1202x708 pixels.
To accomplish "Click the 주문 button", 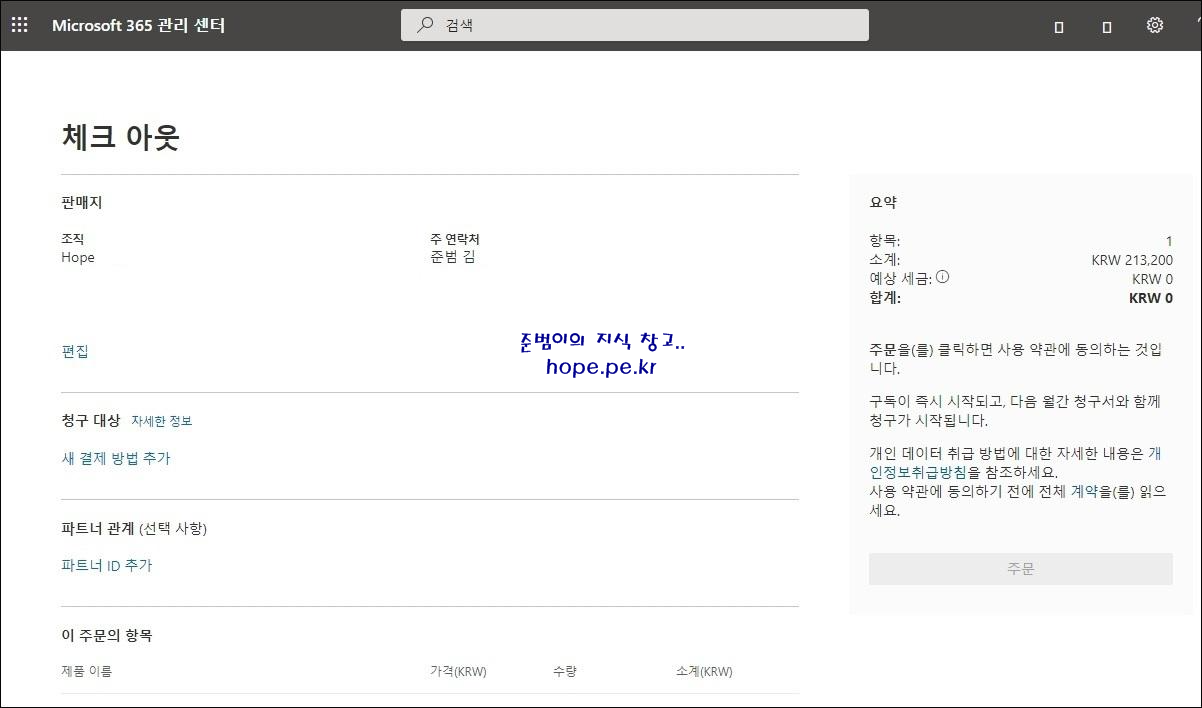I will click(x=1021, y=569).
